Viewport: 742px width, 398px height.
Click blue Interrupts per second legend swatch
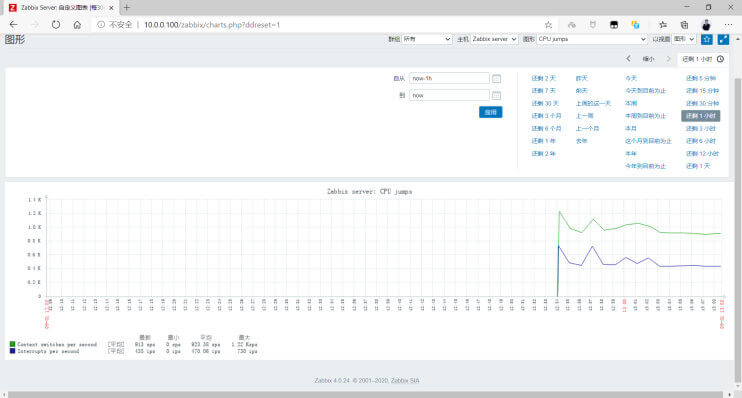(12, 351)
